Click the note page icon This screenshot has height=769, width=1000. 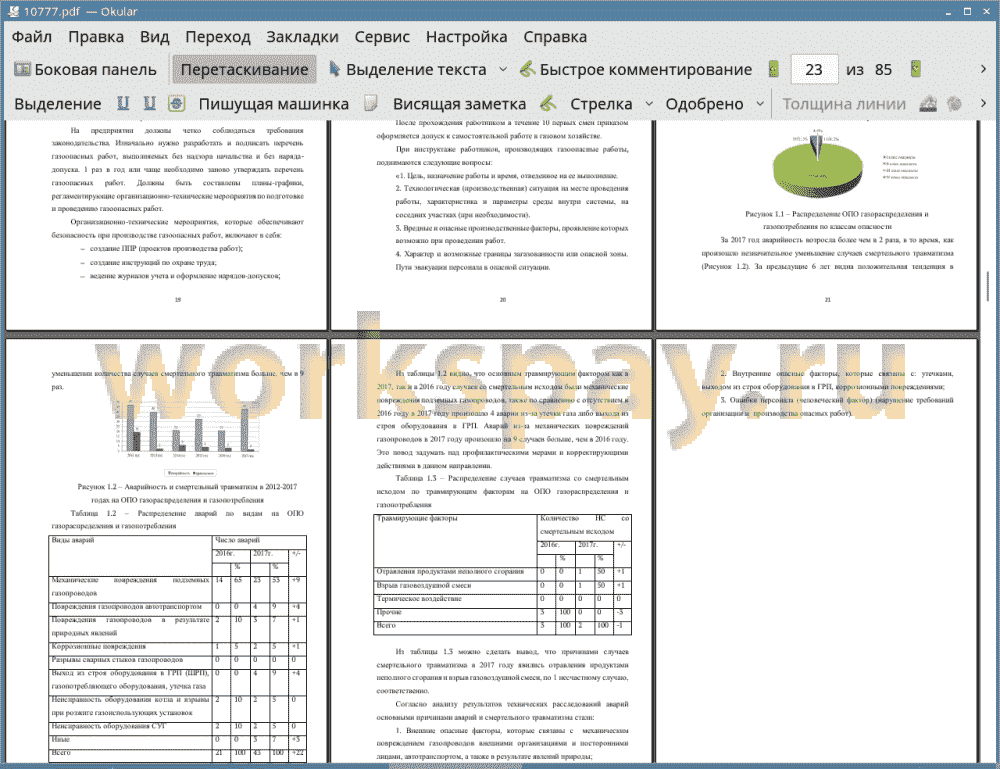371,103
